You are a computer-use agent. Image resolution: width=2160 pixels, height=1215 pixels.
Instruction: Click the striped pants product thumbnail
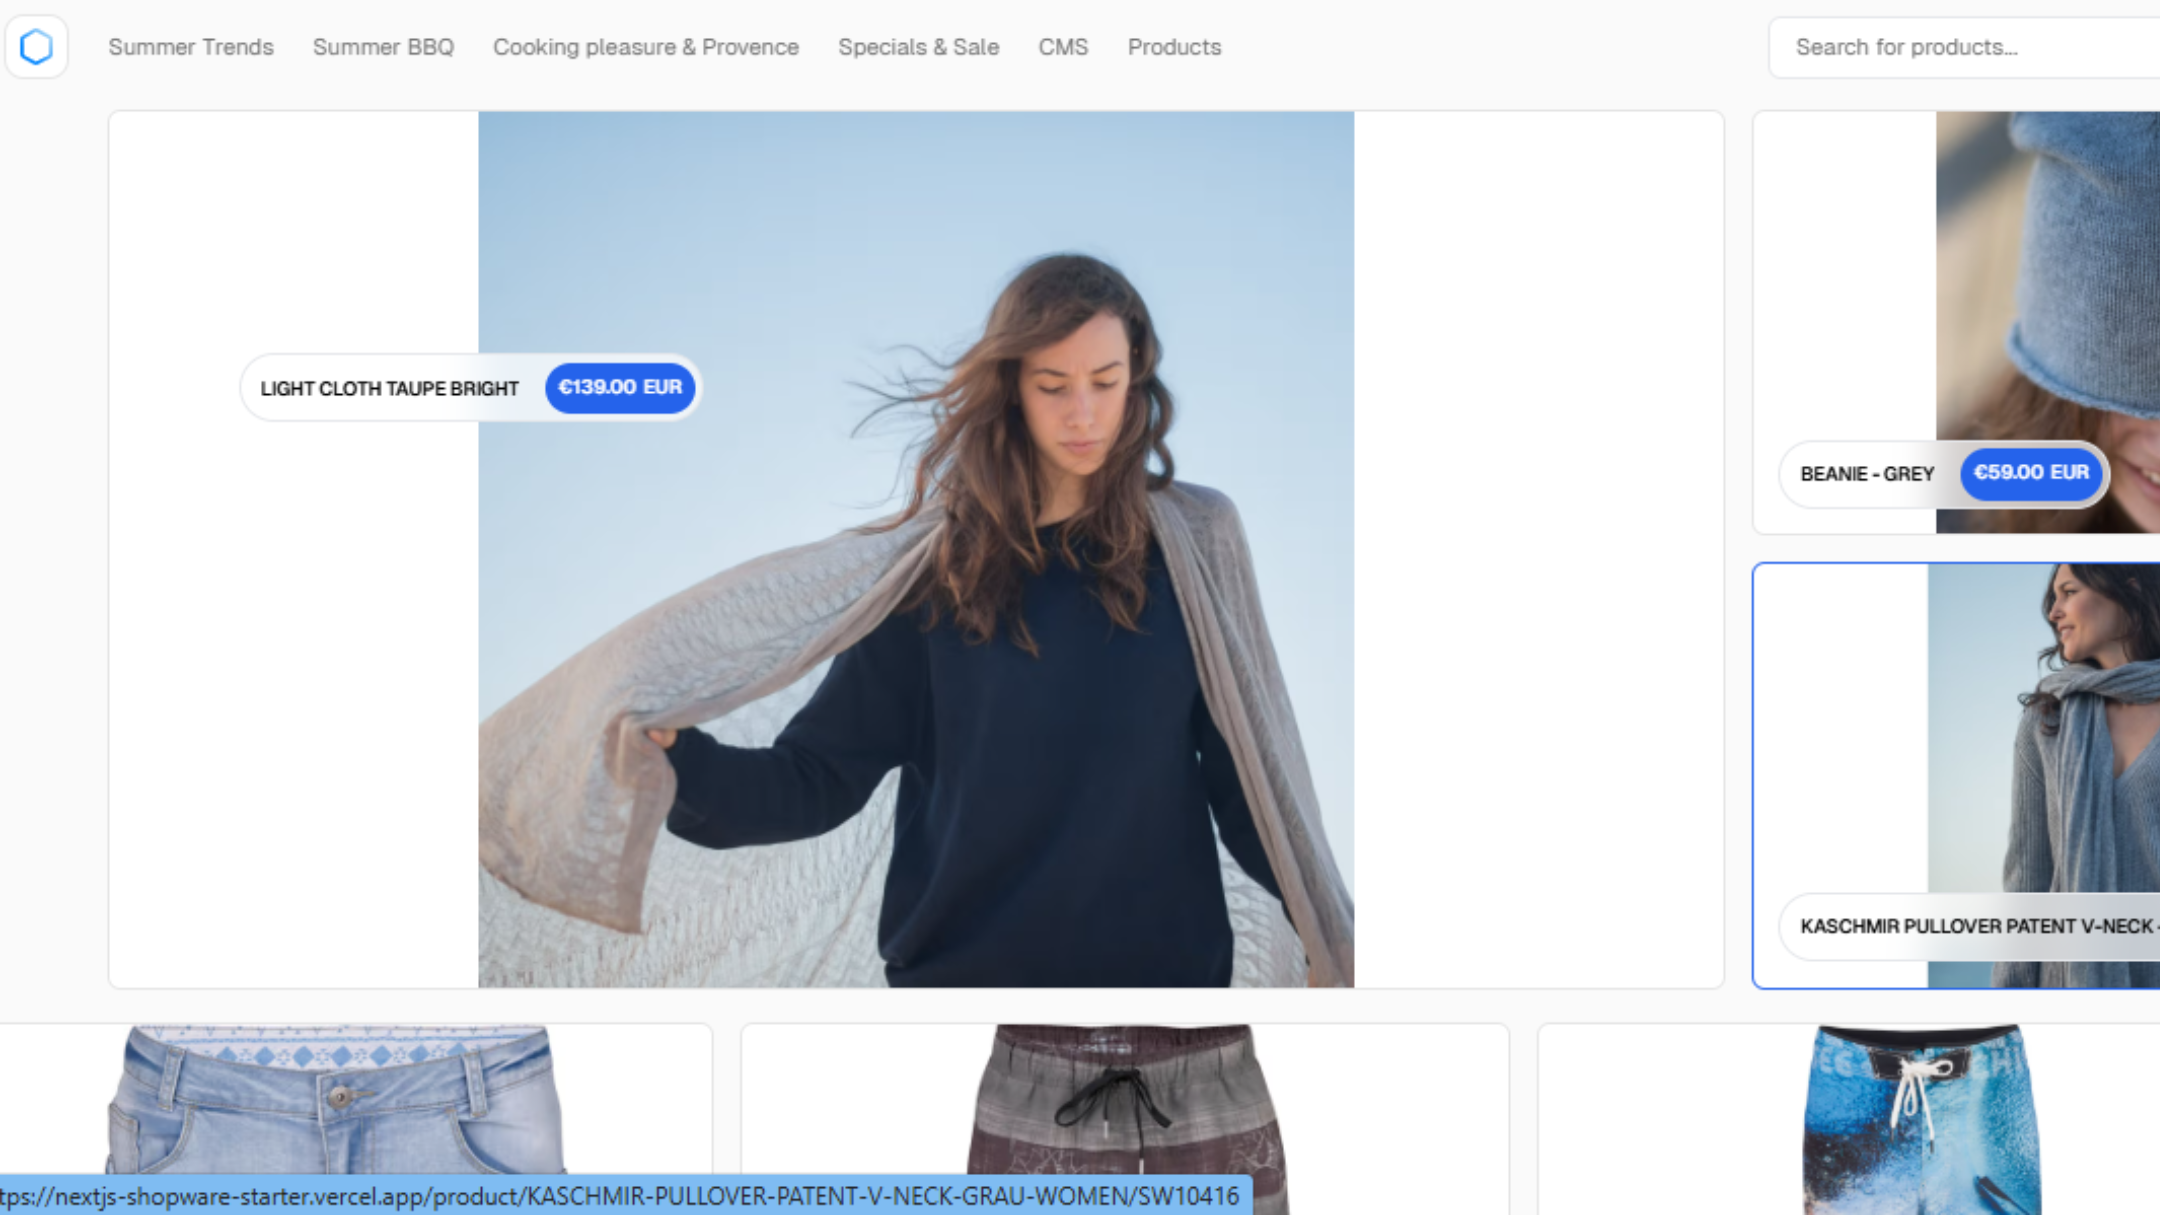(x=1123, y=1117)
